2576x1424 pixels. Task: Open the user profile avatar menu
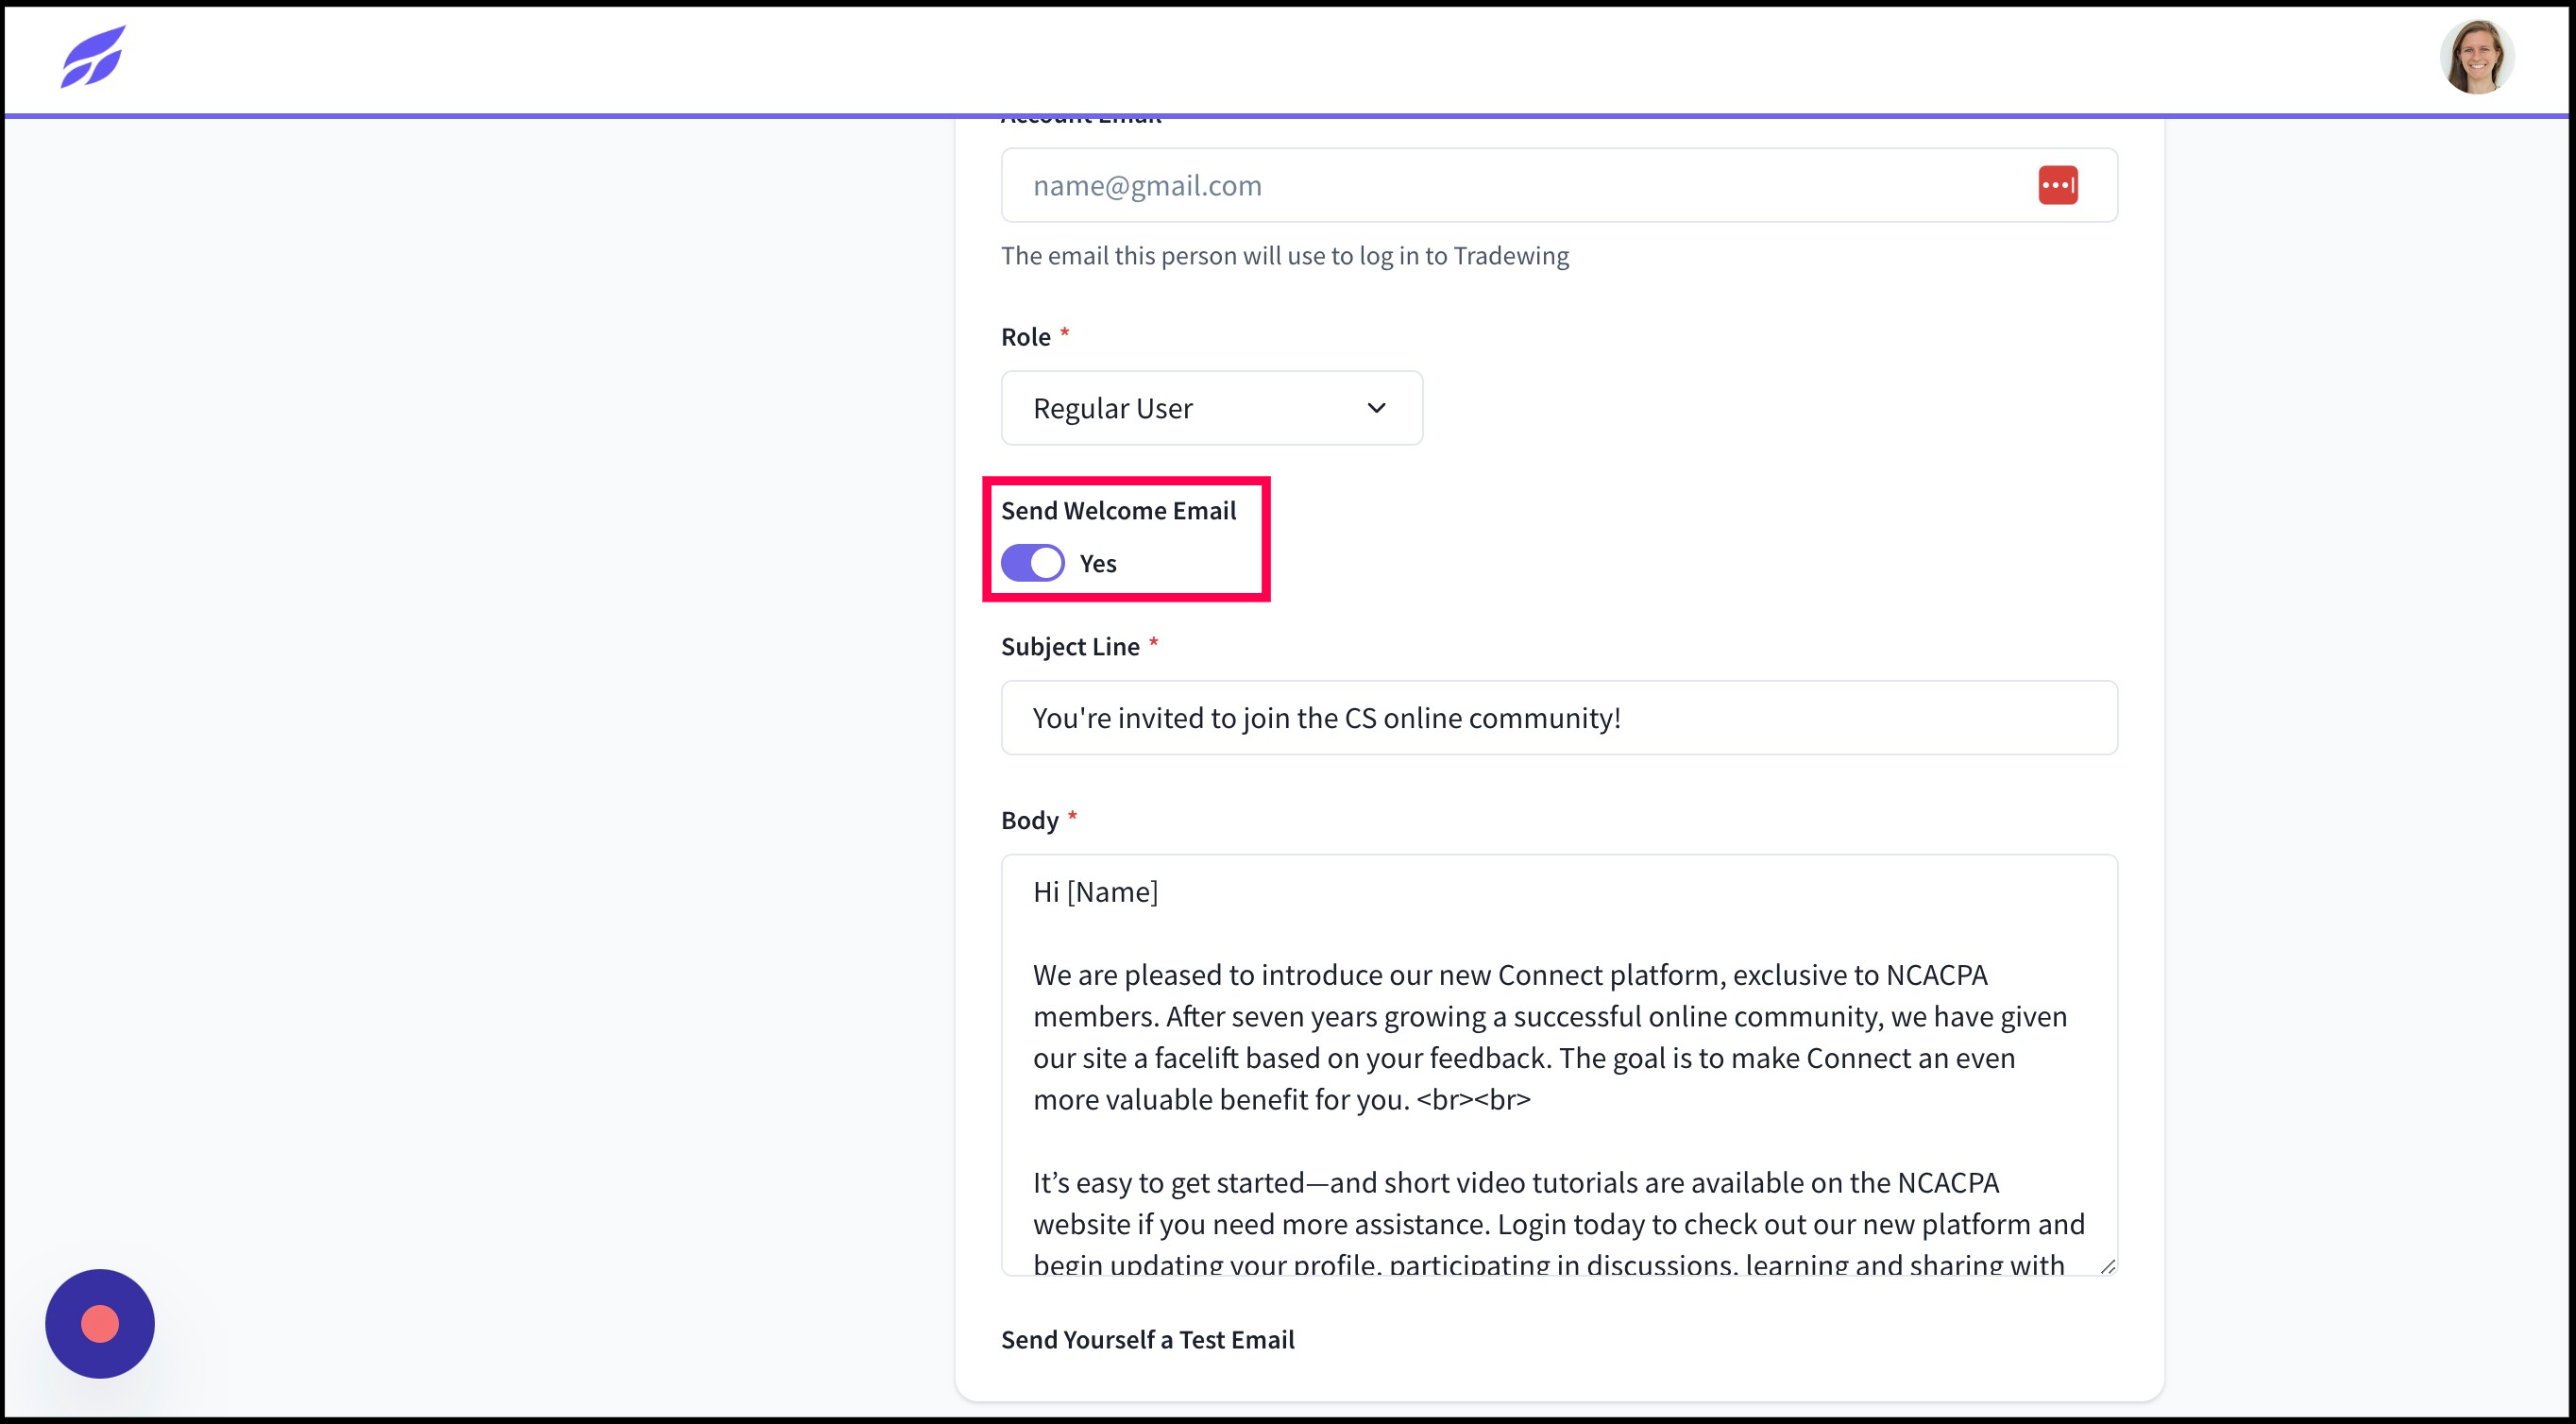pos(2476,57)
